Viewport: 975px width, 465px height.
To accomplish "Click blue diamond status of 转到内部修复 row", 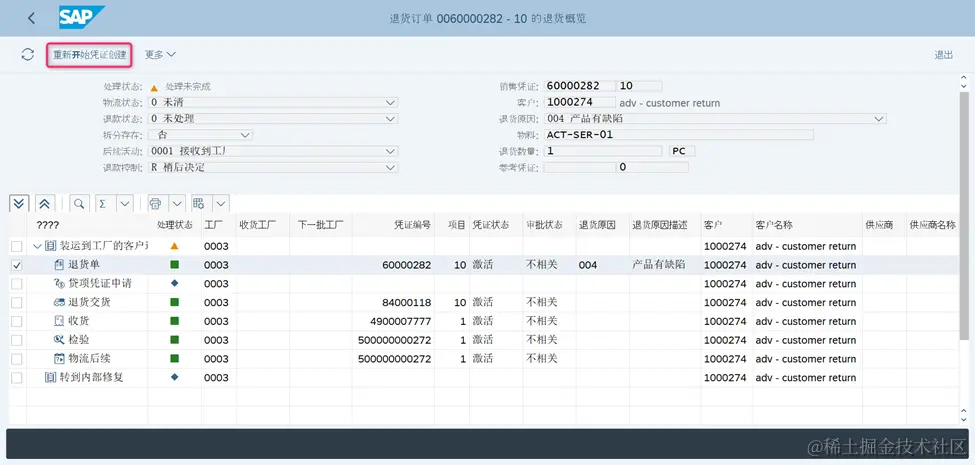I will tap(174, 377).
